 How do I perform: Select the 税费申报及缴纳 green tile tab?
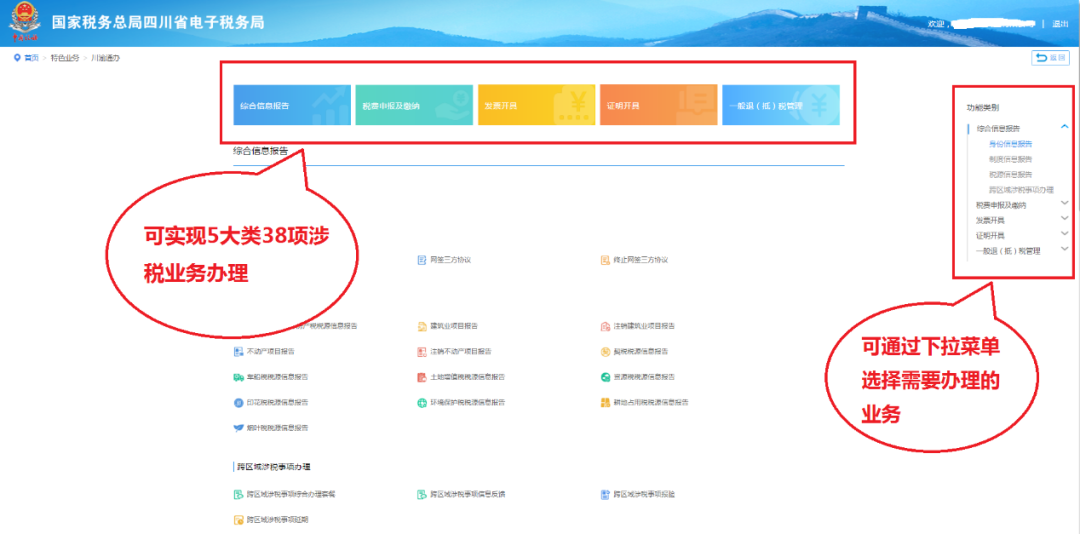[x=414, y=105]
